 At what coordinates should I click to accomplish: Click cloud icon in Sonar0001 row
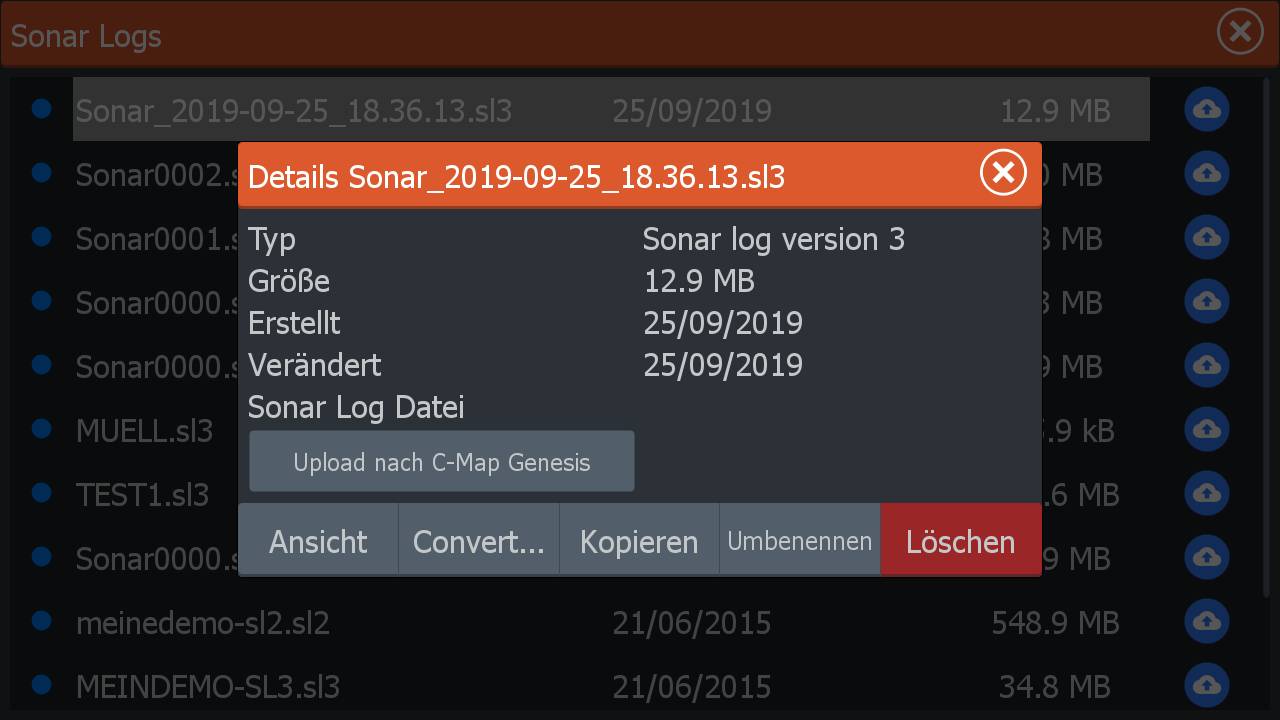click(x=1207, y=237)
